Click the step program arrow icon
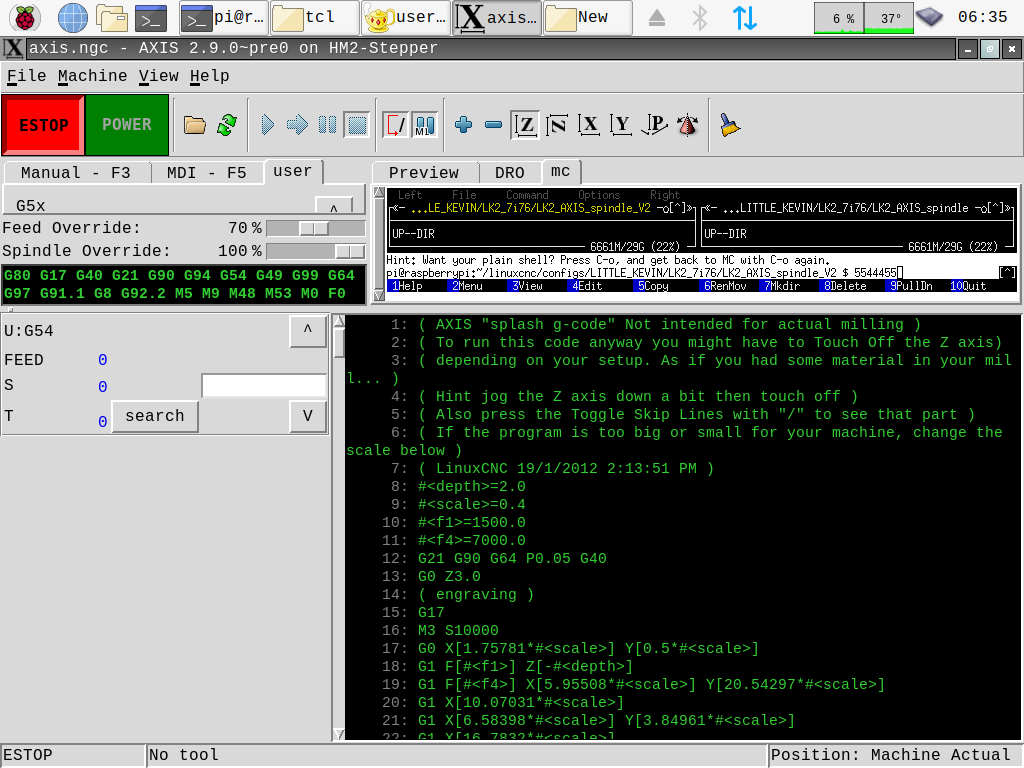1024x768 pixels. click(297, 125)
